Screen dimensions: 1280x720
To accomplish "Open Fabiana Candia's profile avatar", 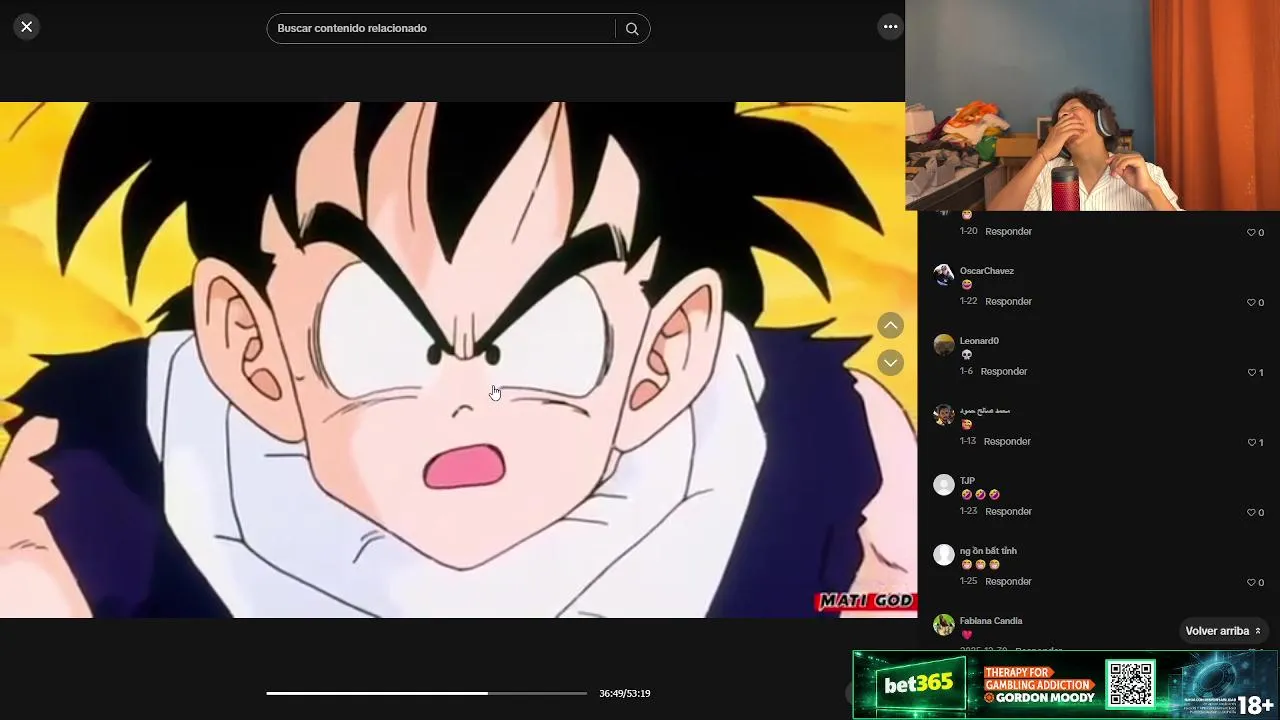I will (x=944, y=625).
